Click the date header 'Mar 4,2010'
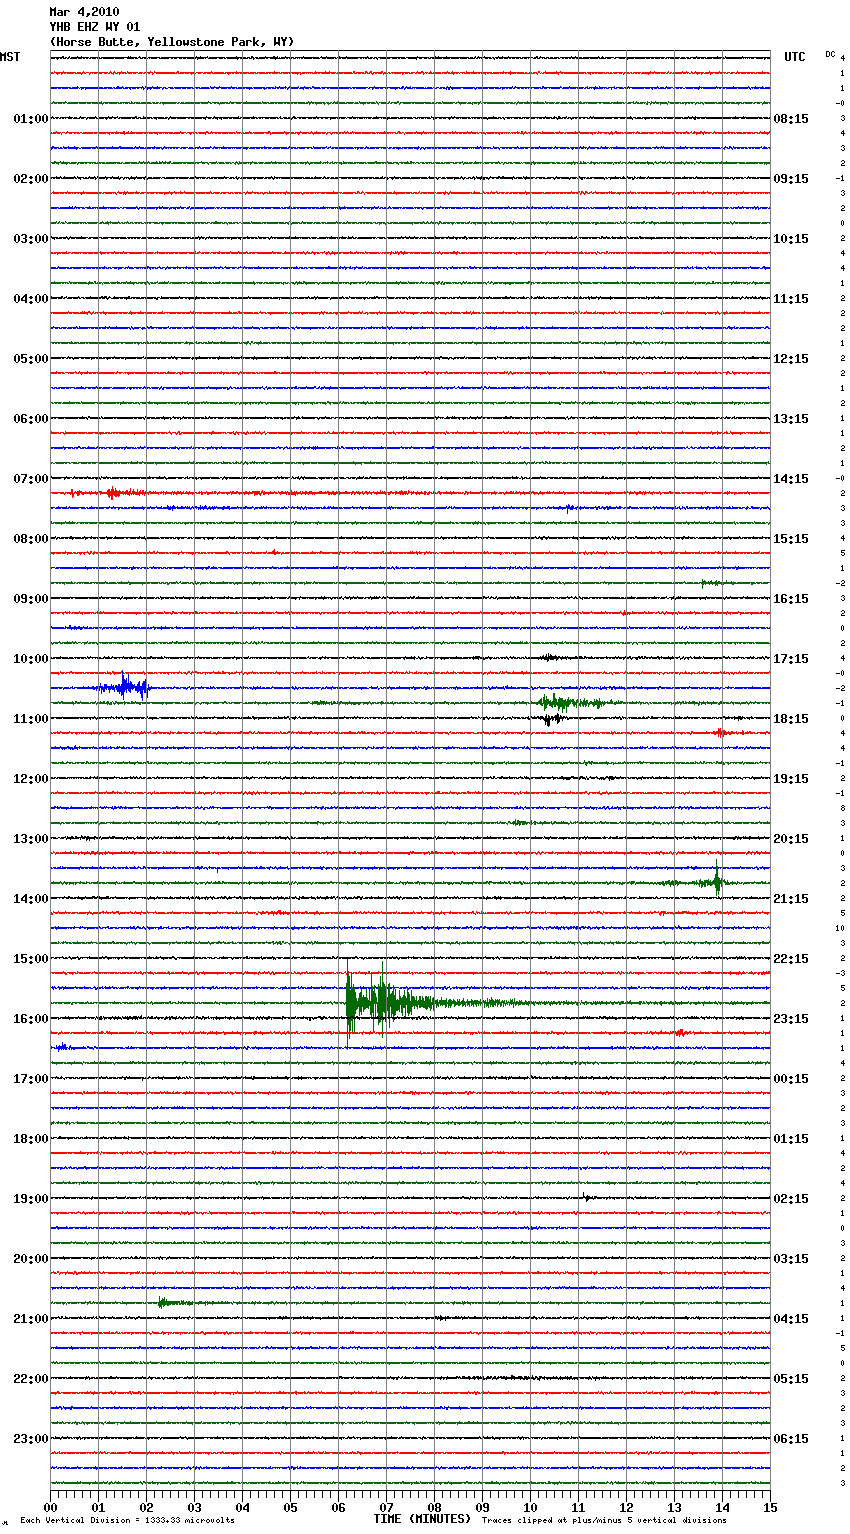Screen dimensions: 850x1534 coord(84,12)
